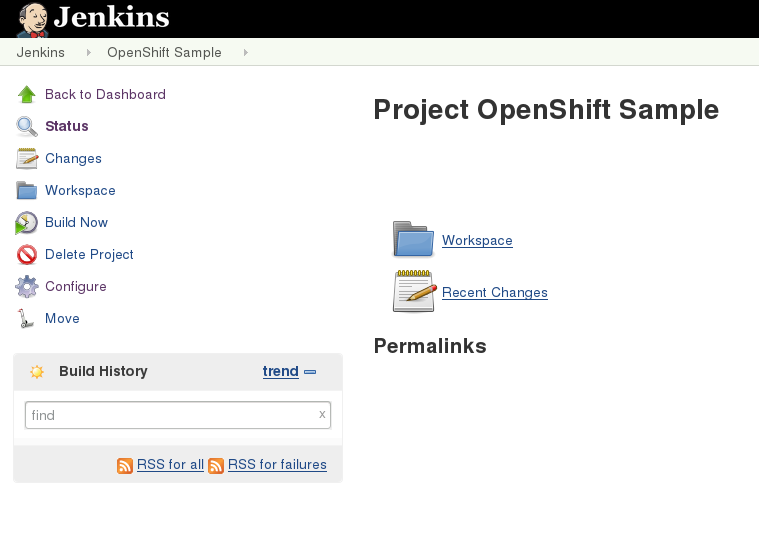
Task: Click the green up-arrow dashboard icon
Action: click(x=27, y=94)
